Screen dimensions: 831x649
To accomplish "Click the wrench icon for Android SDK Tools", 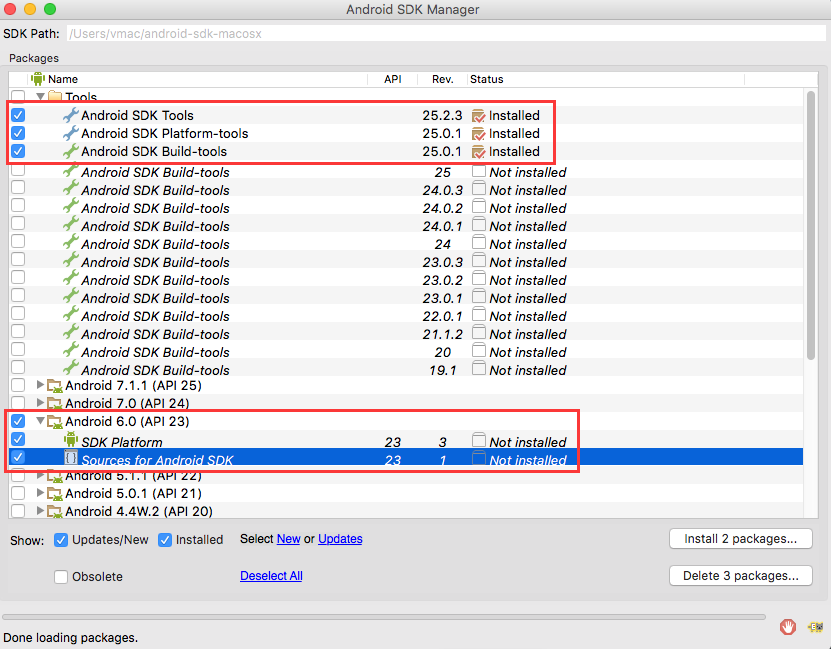I will tap(70, 115).
